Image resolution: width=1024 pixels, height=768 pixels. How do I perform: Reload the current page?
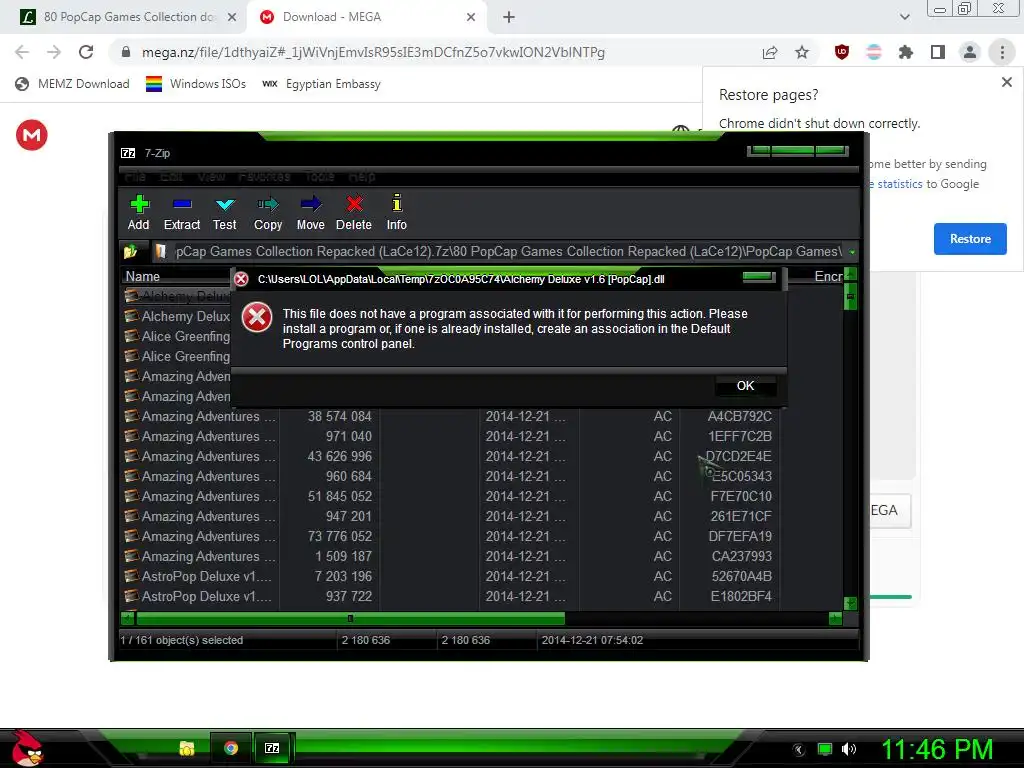(86, 52)
